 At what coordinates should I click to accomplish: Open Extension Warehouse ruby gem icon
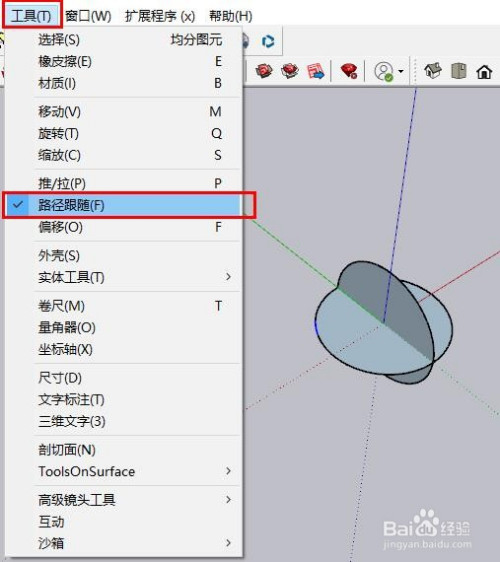pyautogui.click(x=349, y=71)
